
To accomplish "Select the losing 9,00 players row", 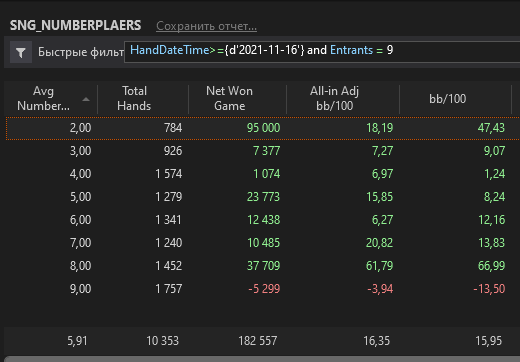I will click(x=263, y=289).
